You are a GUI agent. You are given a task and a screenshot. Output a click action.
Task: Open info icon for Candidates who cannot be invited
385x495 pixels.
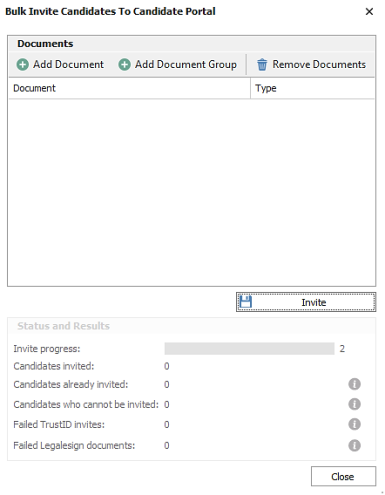[354, 404]
